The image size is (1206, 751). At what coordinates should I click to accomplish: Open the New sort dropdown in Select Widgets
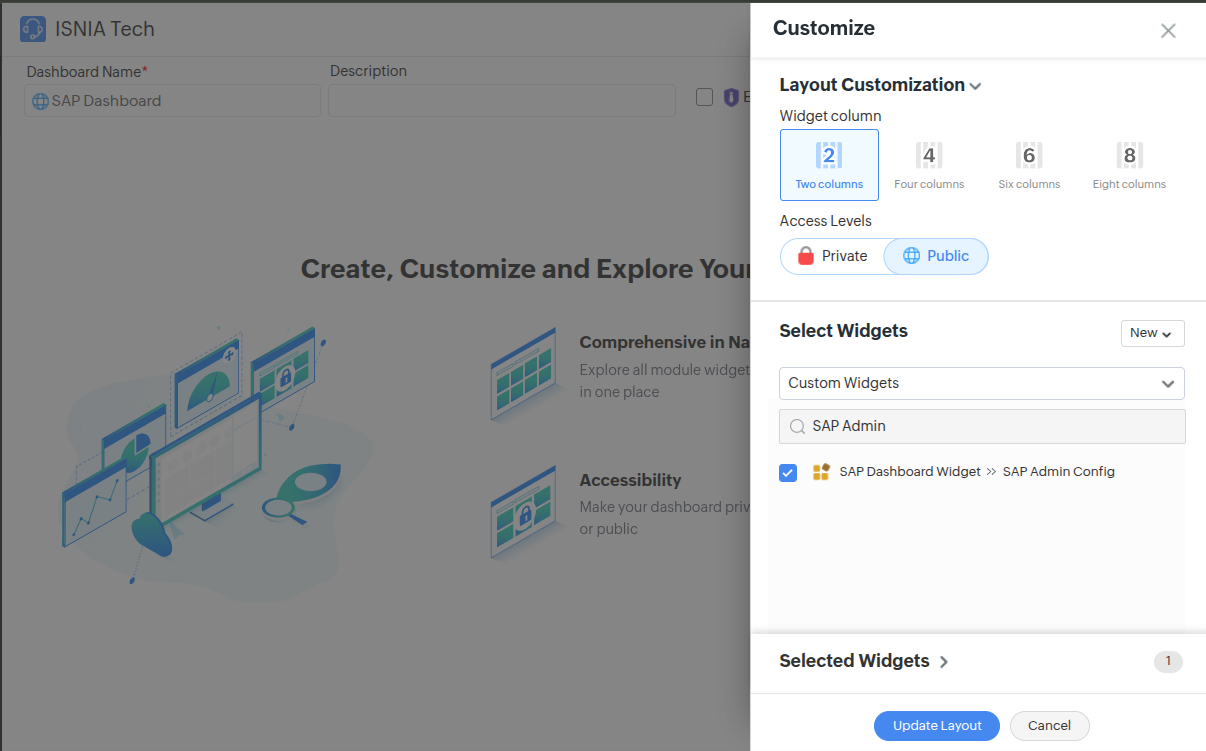tap(1152, 333)
